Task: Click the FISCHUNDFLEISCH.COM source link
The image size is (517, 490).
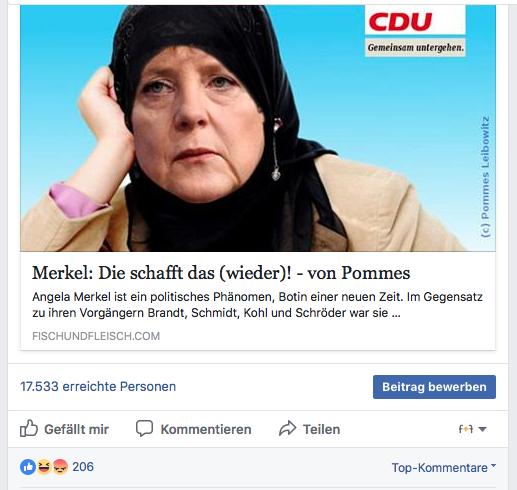Action: pos(96,336)
